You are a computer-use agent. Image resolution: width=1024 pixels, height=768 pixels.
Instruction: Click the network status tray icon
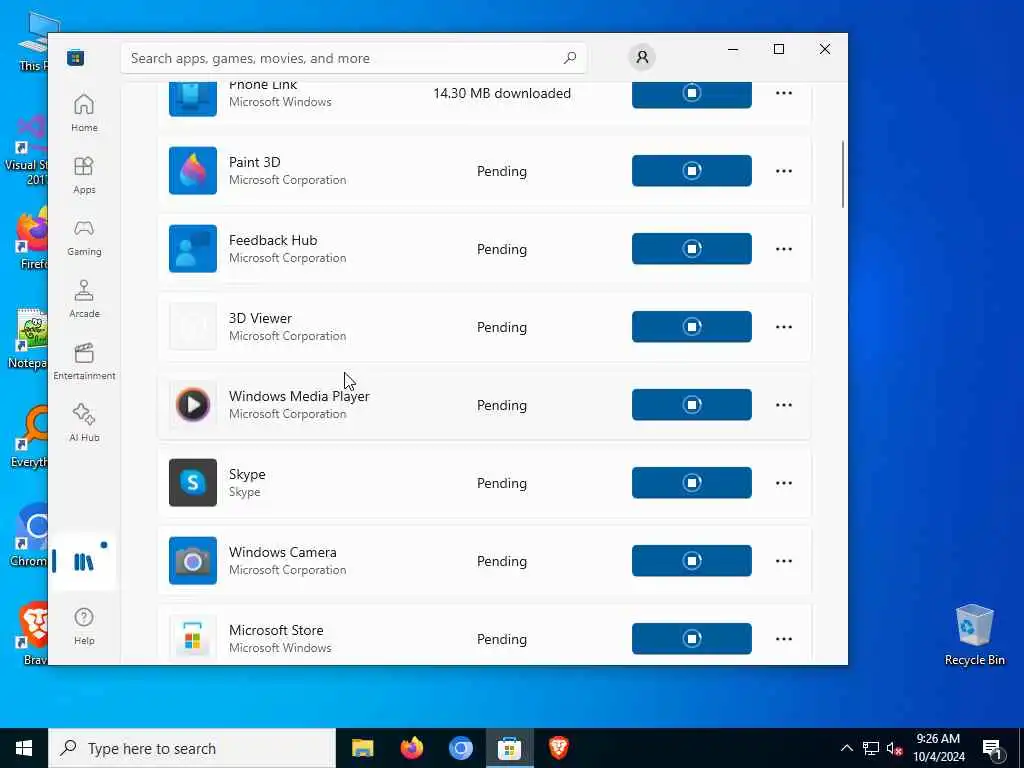point(871,748)
